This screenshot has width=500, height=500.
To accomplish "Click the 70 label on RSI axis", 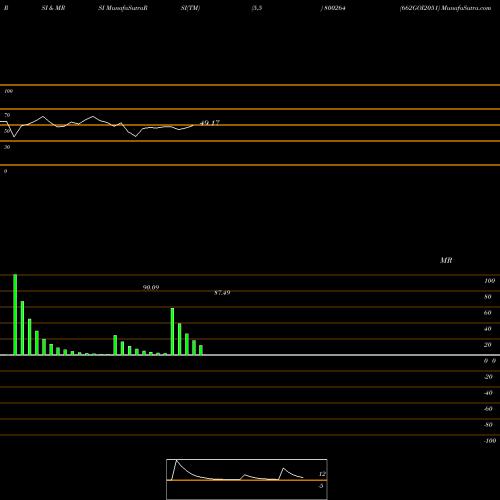I will point(7,115).
